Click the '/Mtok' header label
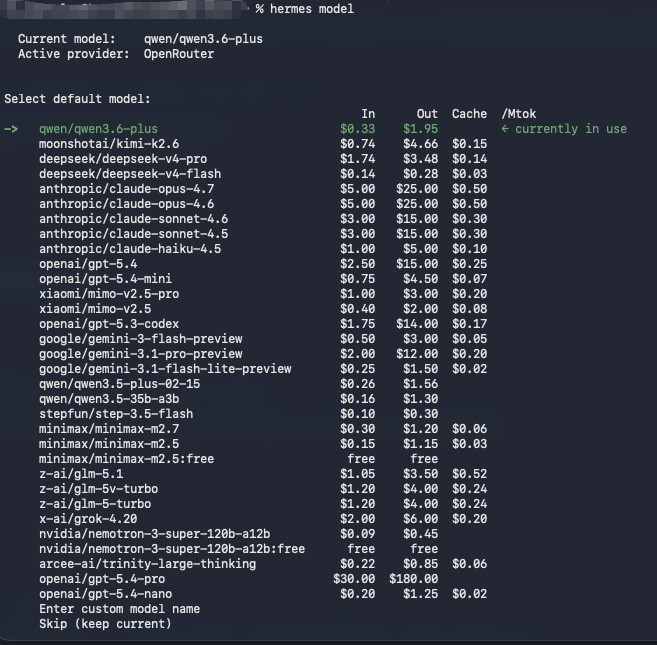Viewport: 657px width, 645px height. [519, 114]
